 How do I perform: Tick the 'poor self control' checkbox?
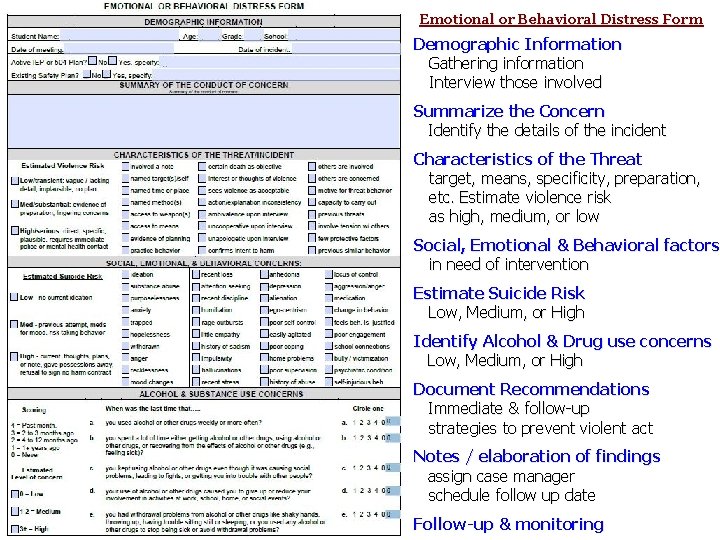coord(264,322)
